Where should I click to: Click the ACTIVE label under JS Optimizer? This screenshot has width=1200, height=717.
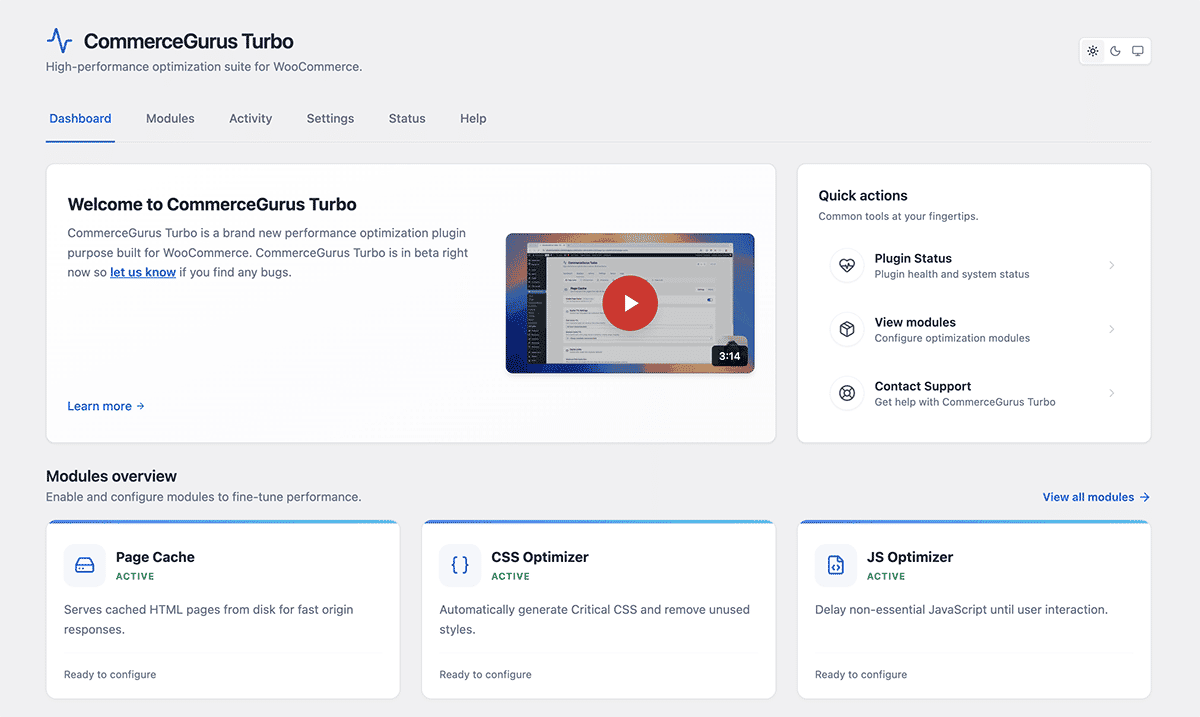pyautogui.click(x=886, y=577)
